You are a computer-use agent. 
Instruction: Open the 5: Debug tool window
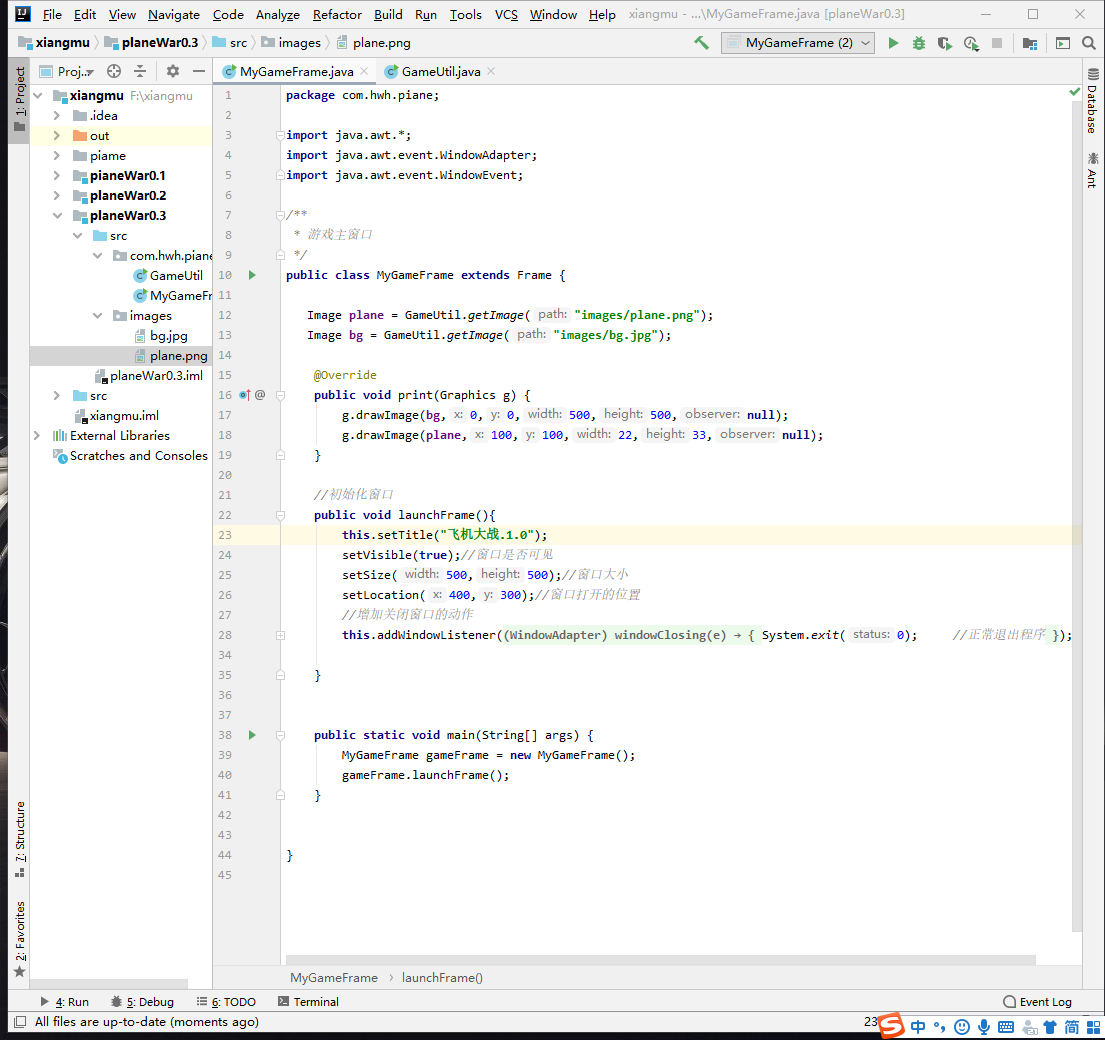(x=142, y=1001)
